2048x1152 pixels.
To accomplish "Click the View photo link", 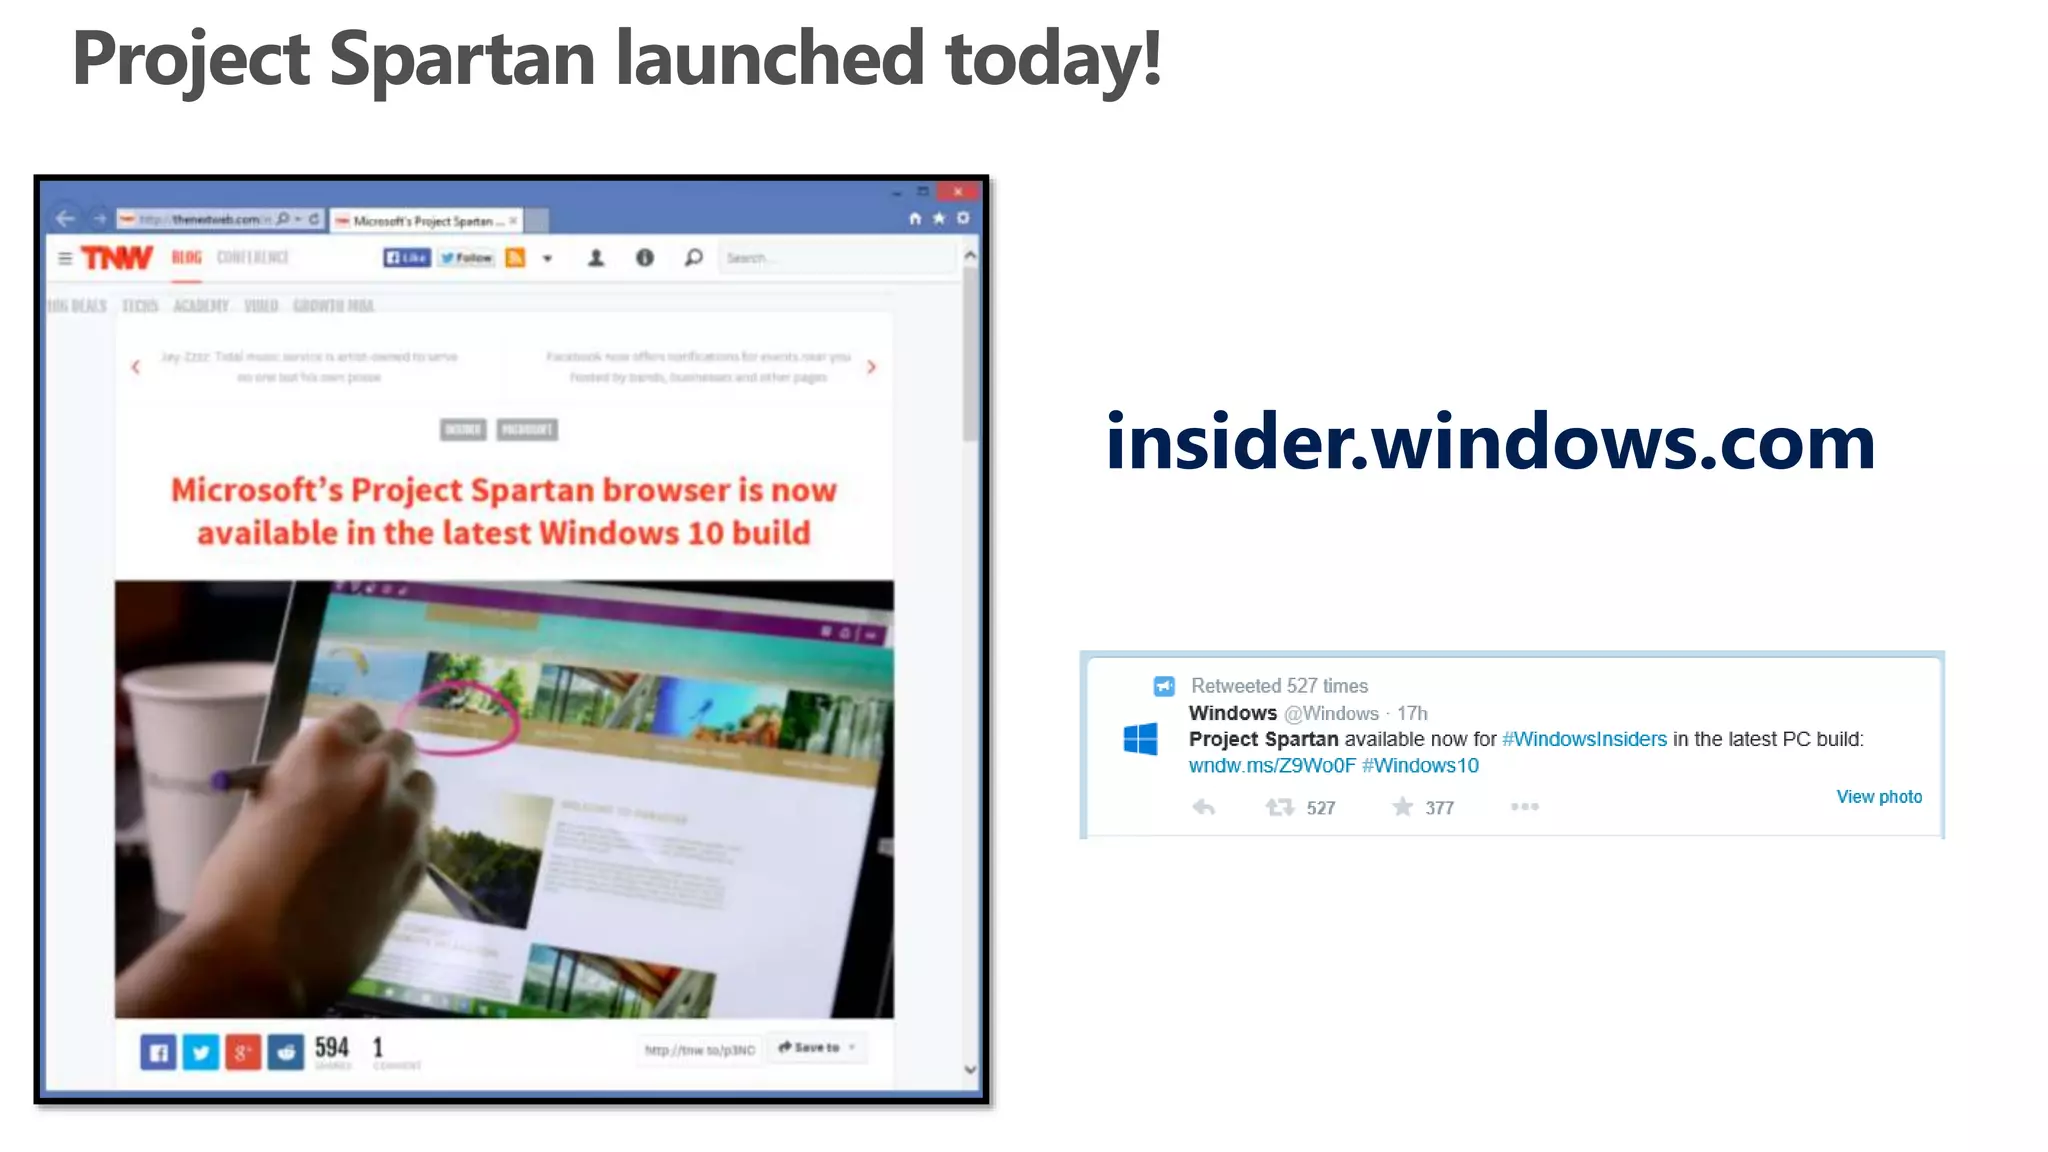I will point(1879,797).
